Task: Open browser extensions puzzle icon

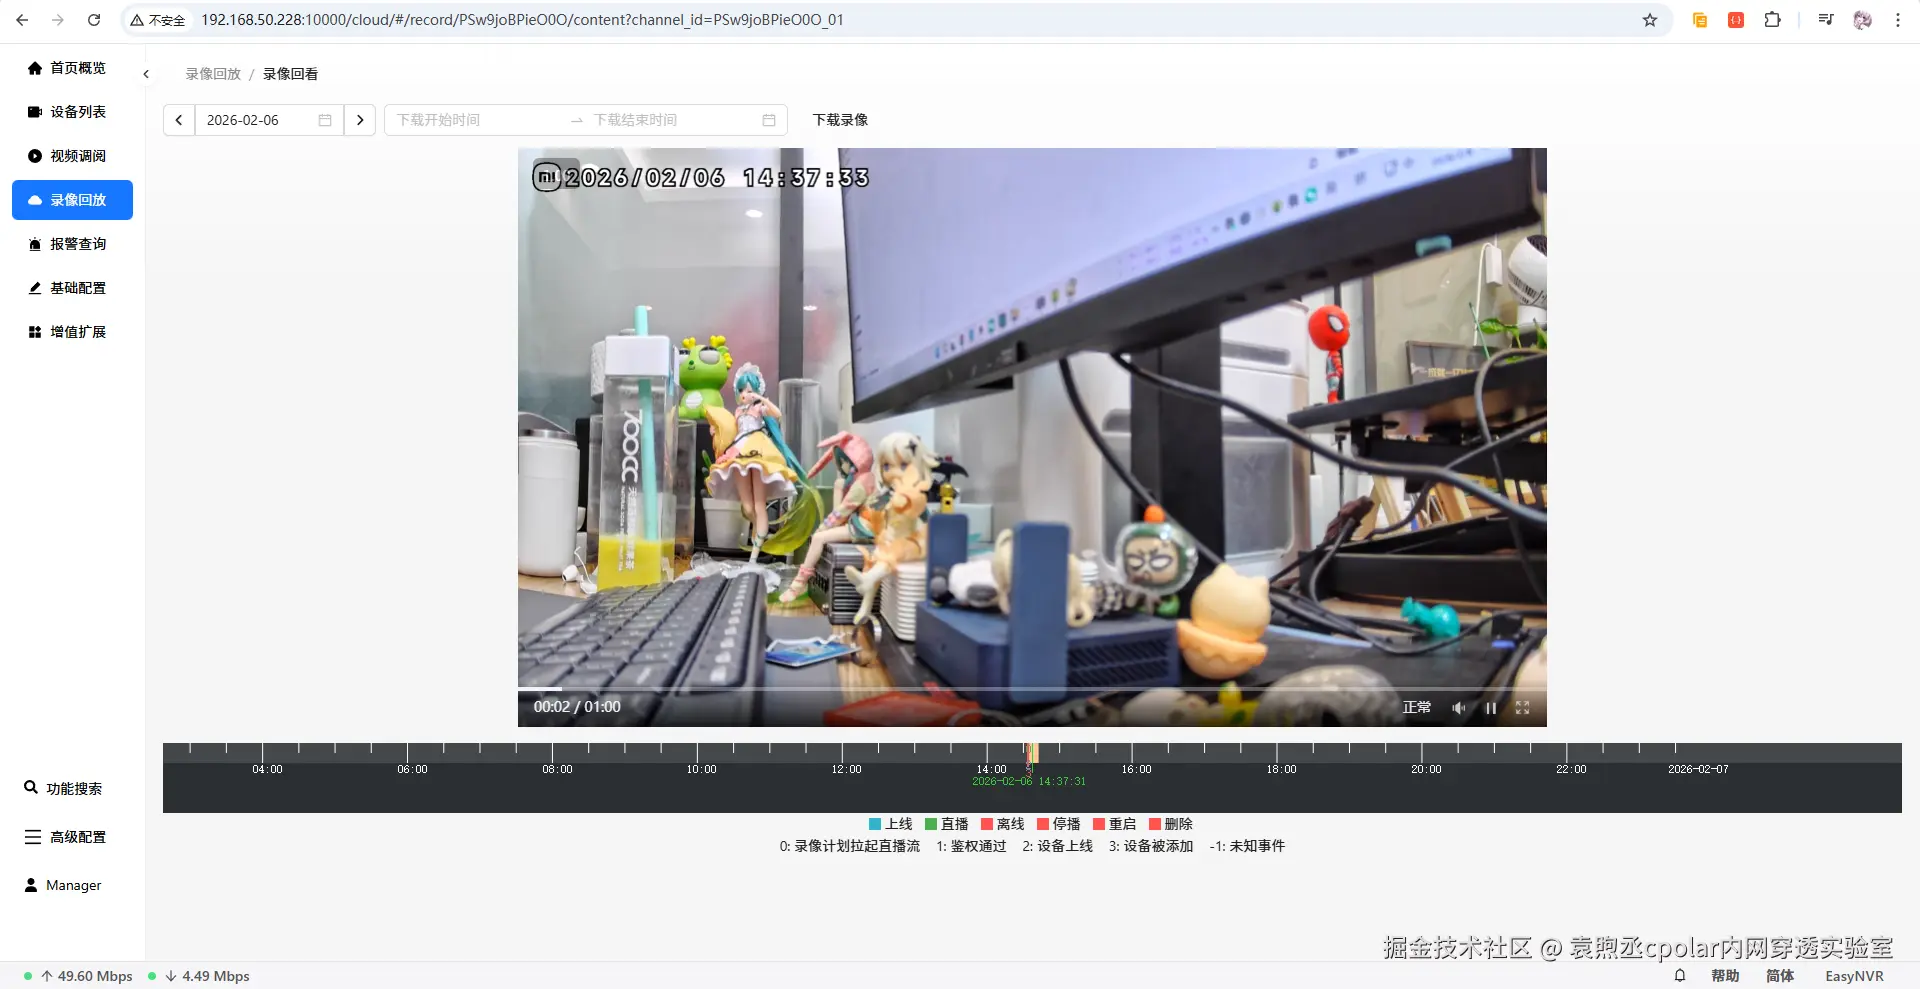Action: pos(1772,20)
